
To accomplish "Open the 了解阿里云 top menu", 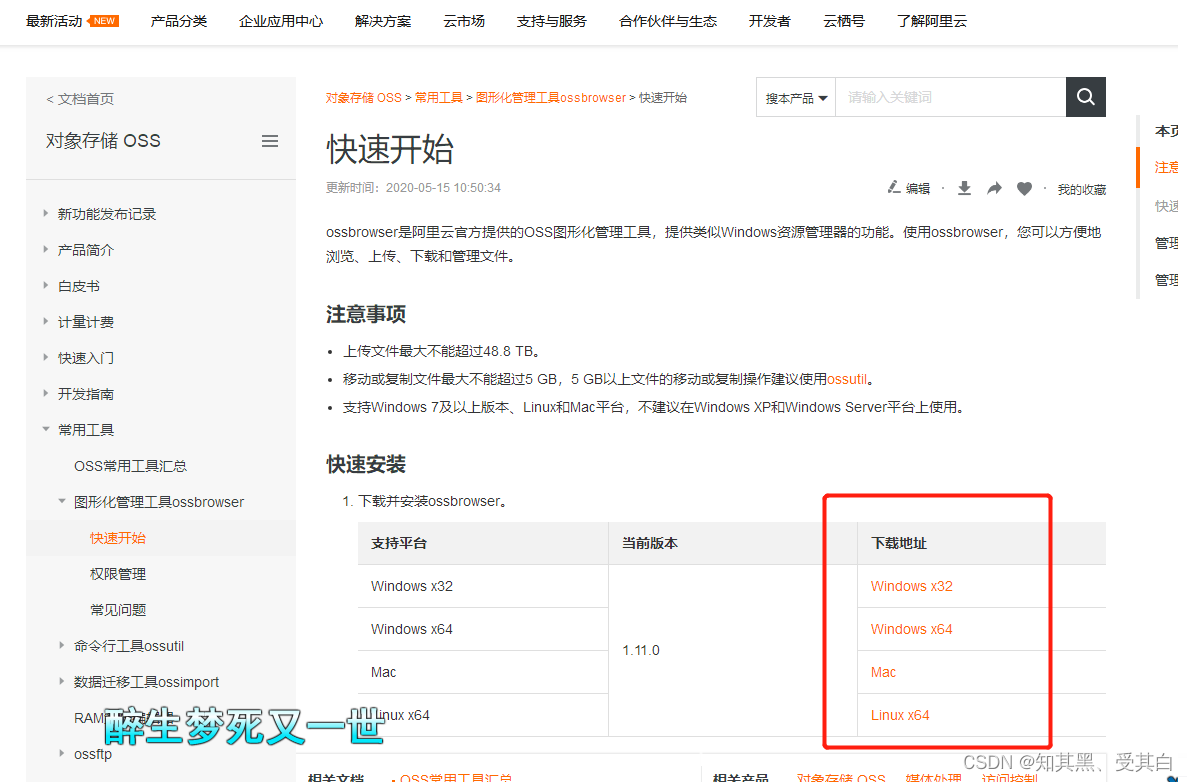I will pos(932,21).
